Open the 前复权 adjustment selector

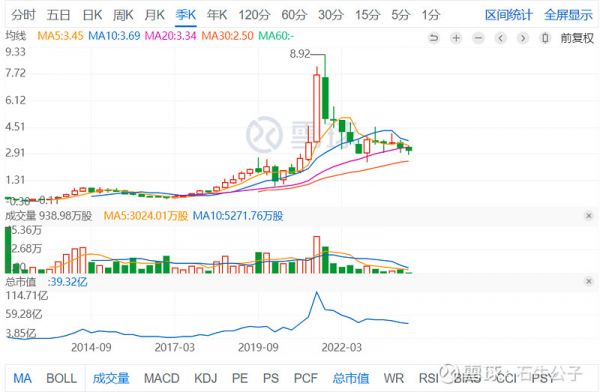tap(577, 38)
